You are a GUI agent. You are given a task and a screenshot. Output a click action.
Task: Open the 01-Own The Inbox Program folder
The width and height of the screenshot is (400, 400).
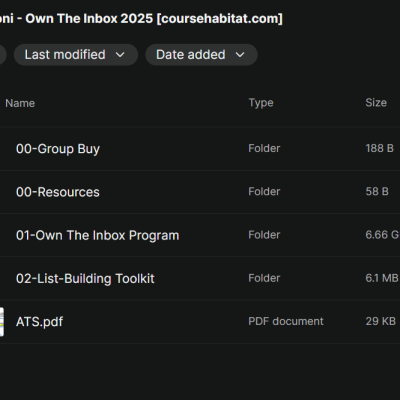pyautogui.click(x=97, y=235)
